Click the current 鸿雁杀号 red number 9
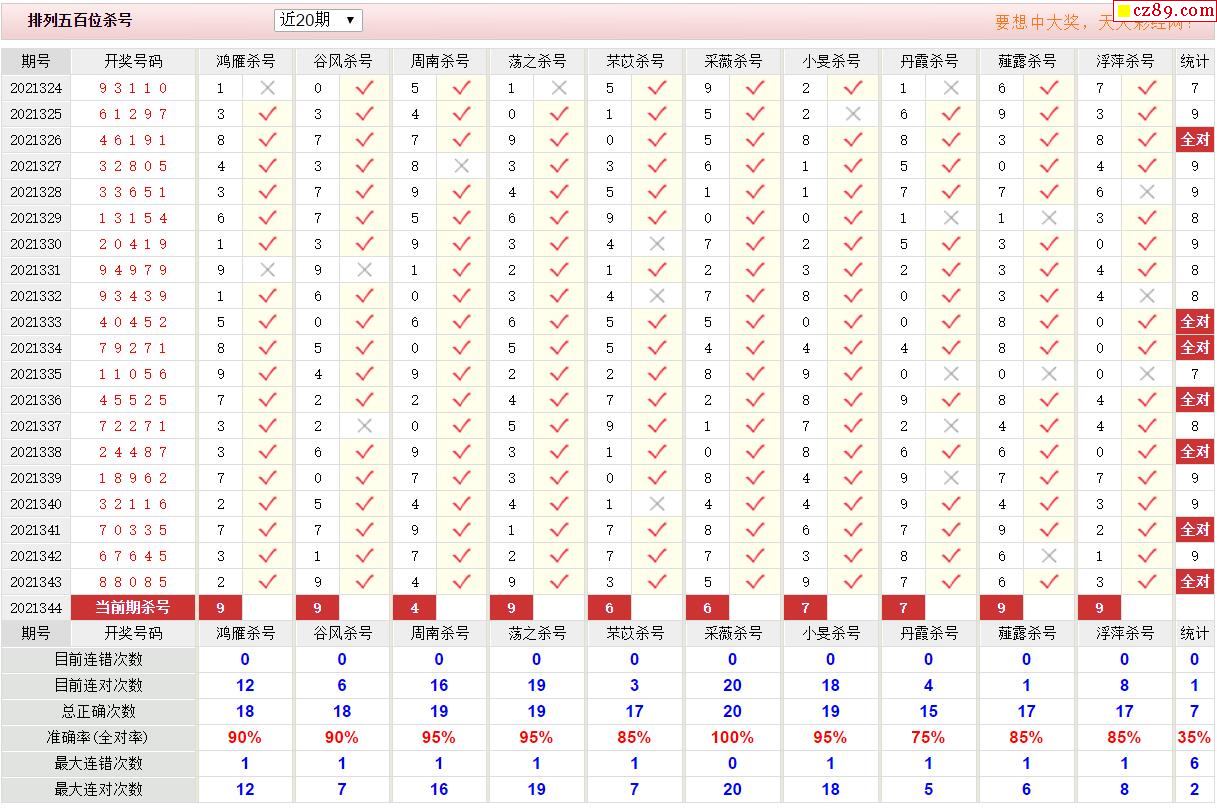 click(x=221, y=608)
